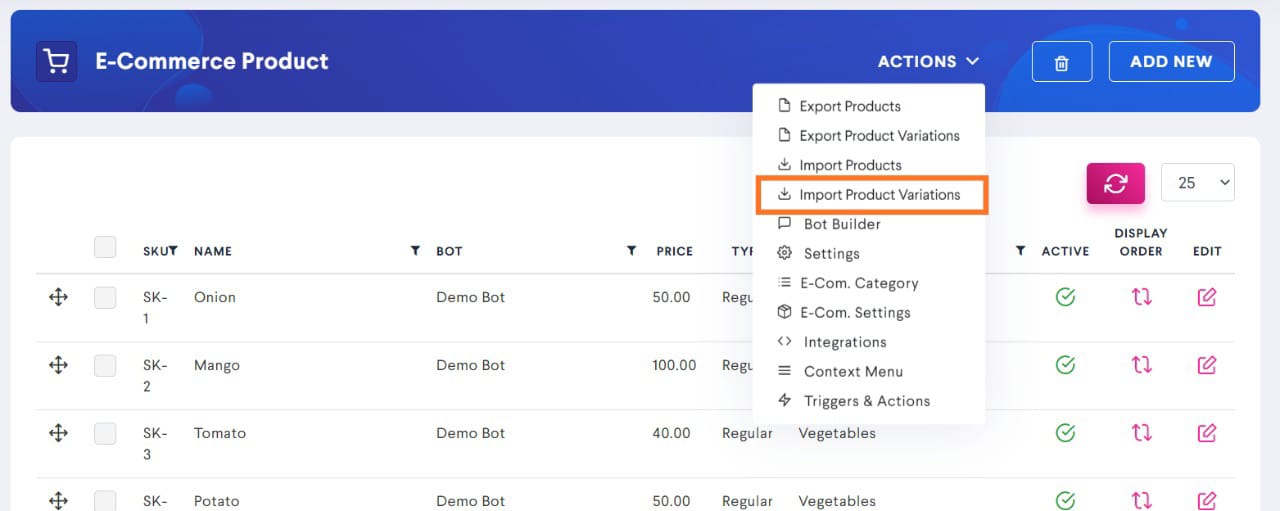Edit the Onion product
This screenshot has width=1280, height=511.
point(1207,297)
